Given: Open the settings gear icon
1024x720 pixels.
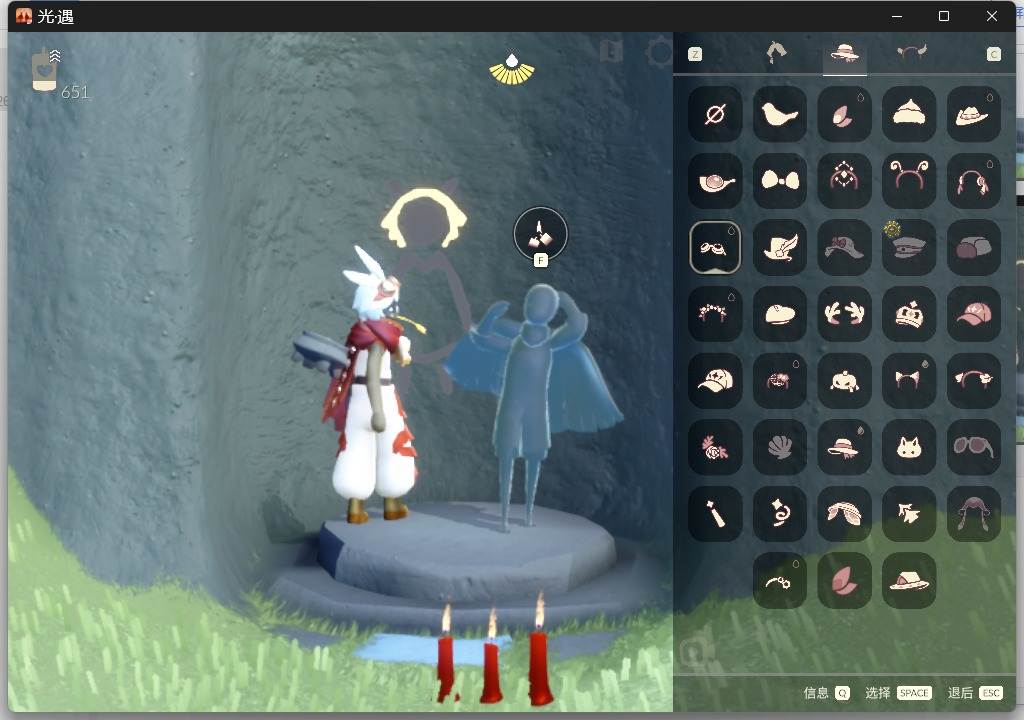Looking at the screenshot, I should [658, 52].
